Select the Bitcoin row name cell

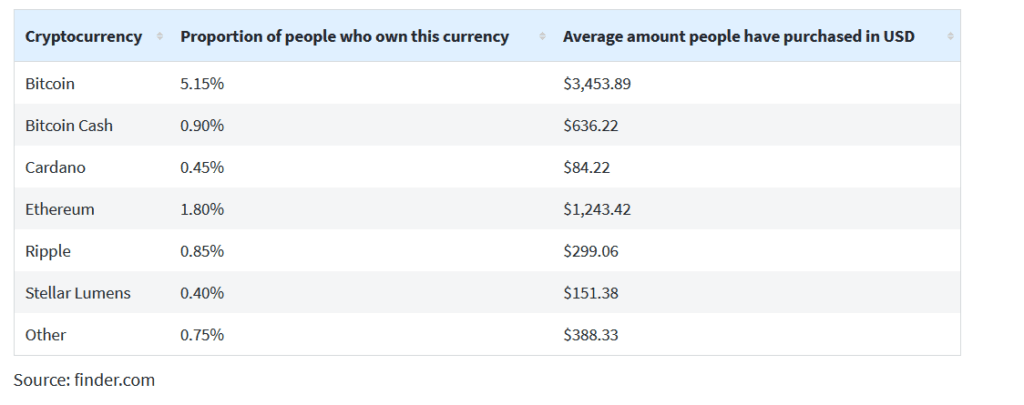click(x=50, y=84)
